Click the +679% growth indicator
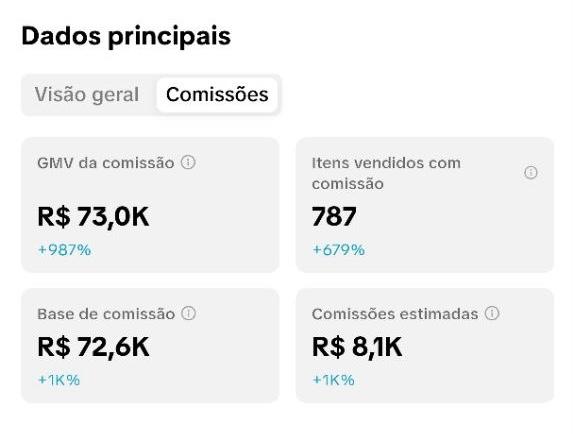Screen dimensions: 575x434 pos(338,250)
